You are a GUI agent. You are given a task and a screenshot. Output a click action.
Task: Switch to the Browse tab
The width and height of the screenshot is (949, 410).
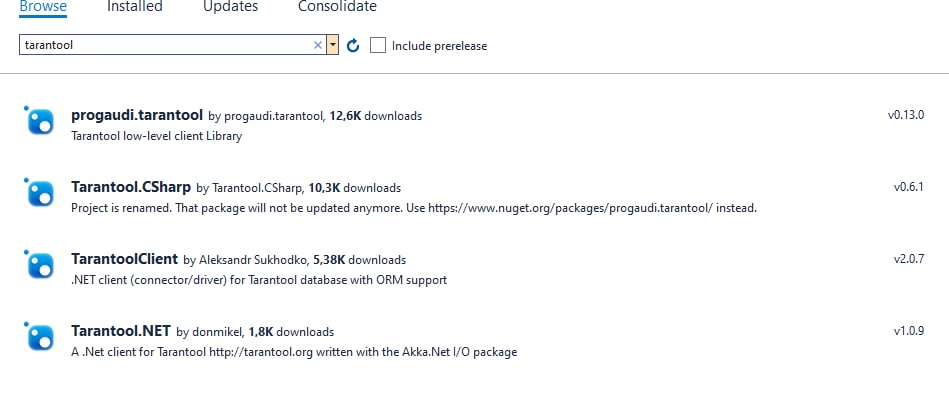[43, 7]
